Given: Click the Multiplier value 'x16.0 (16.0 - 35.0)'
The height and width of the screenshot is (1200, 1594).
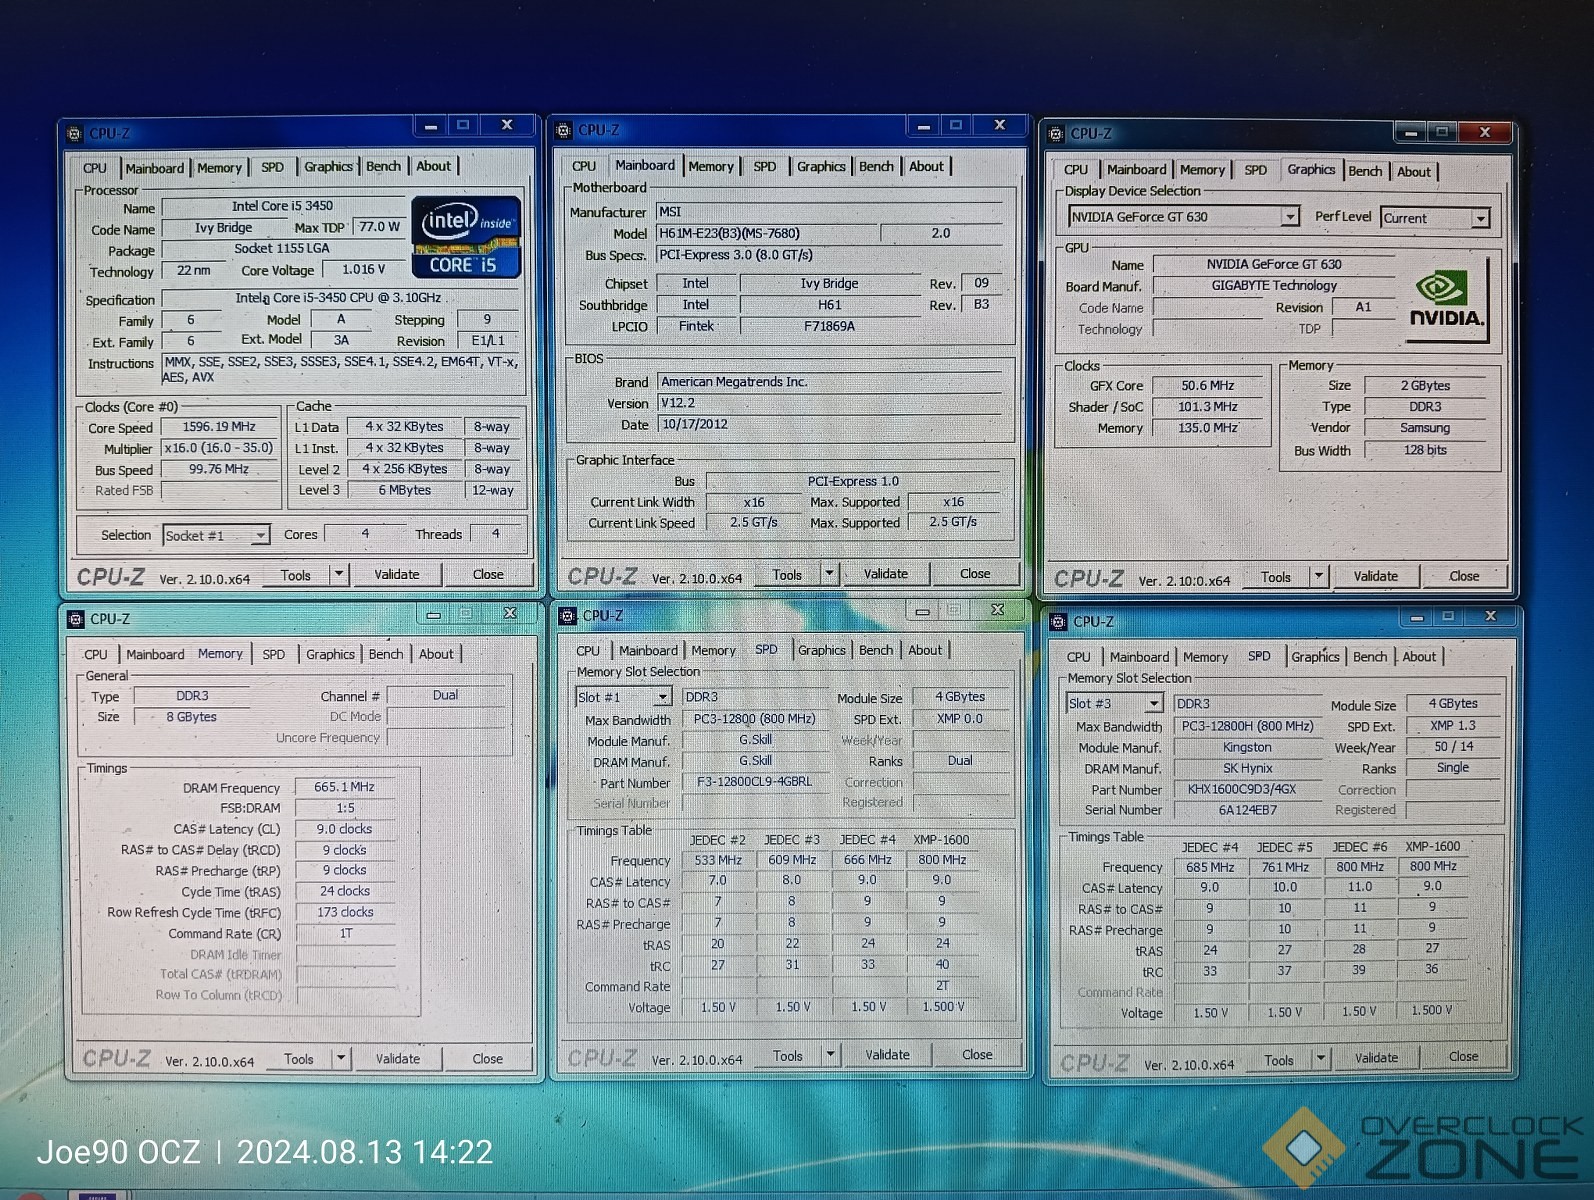Looking at the screenshot, I should click(x=219, y=448).
